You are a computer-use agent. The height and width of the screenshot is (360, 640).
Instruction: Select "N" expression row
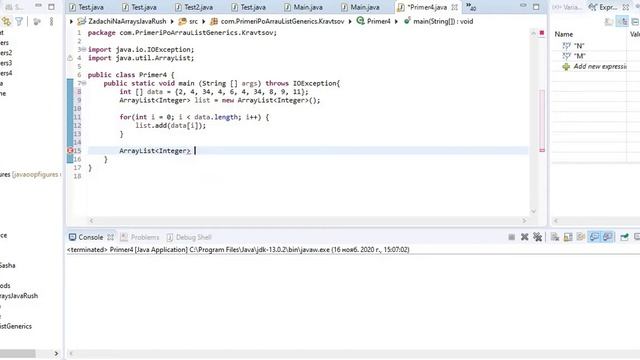pyautogui.click(x=590, y=46)
